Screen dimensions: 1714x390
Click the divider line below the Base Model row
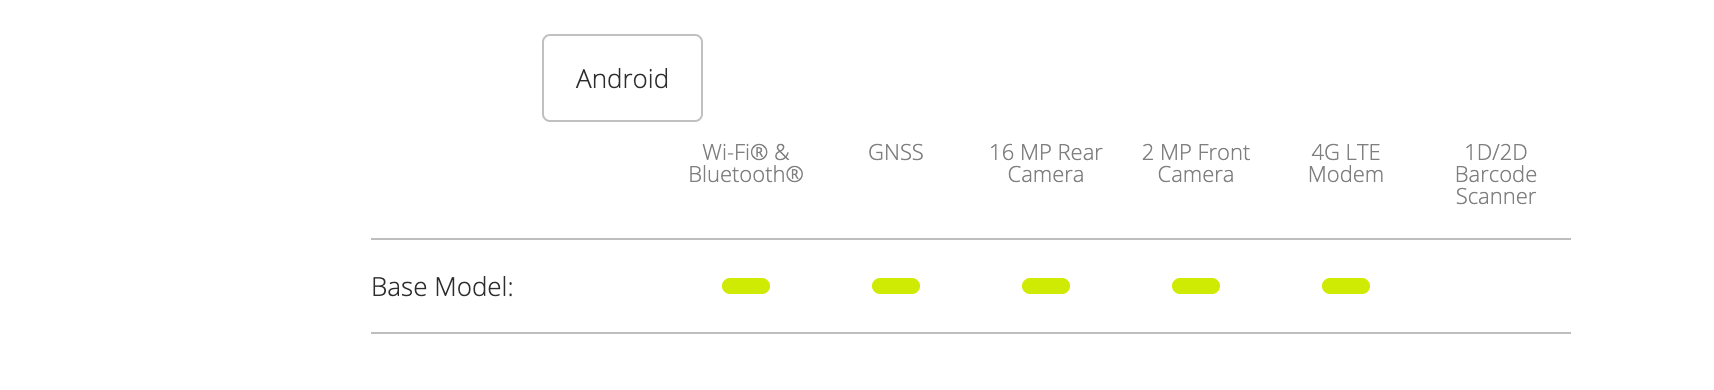coord(971,333)
